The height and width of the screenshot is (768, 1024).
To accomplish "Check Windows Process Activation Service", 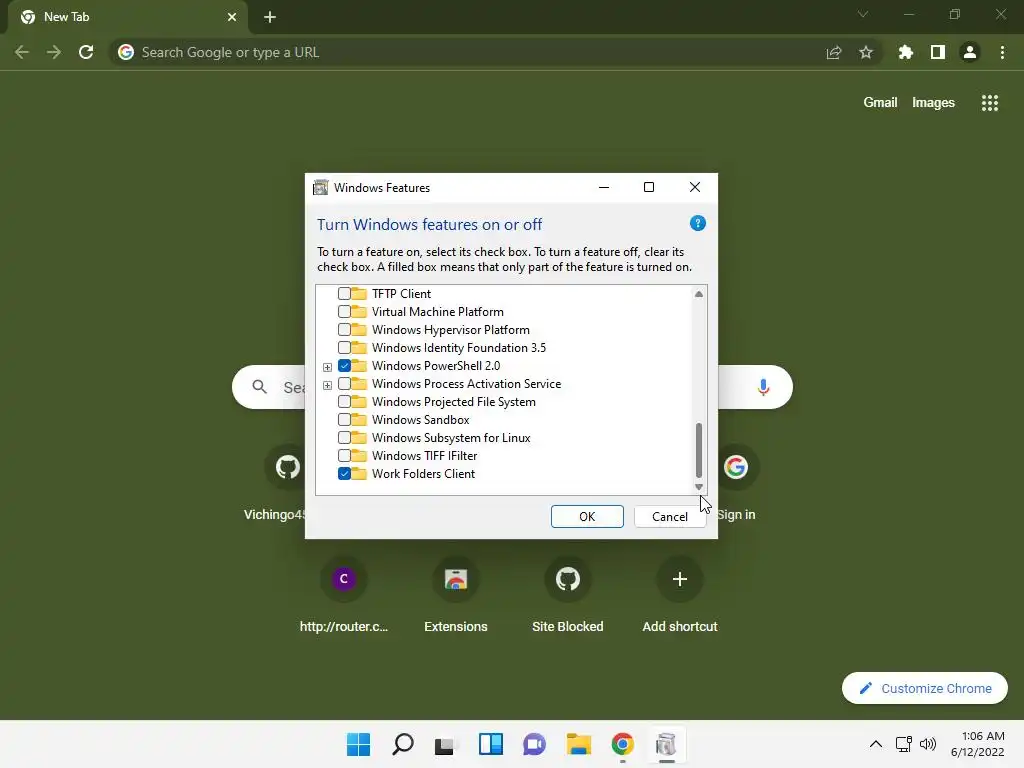I will click(x=344, y=384).
